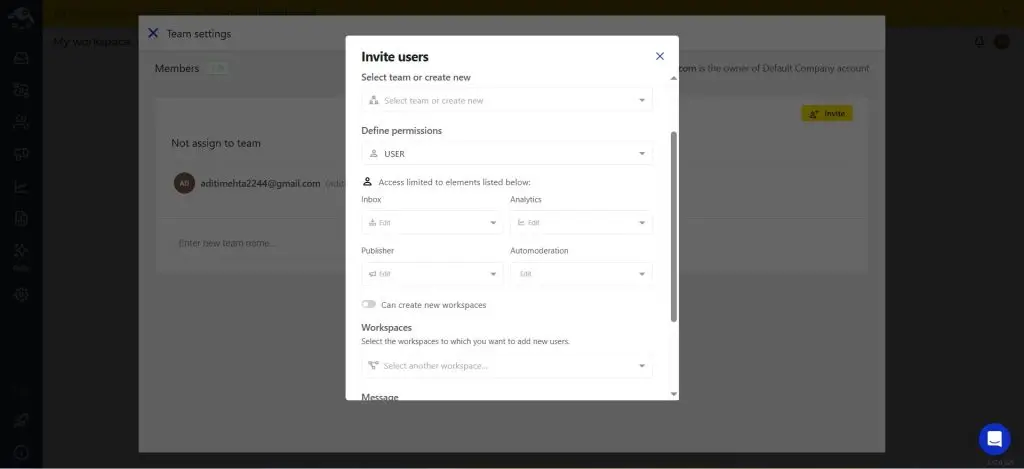Open the chat support bubble

[995, 439]
